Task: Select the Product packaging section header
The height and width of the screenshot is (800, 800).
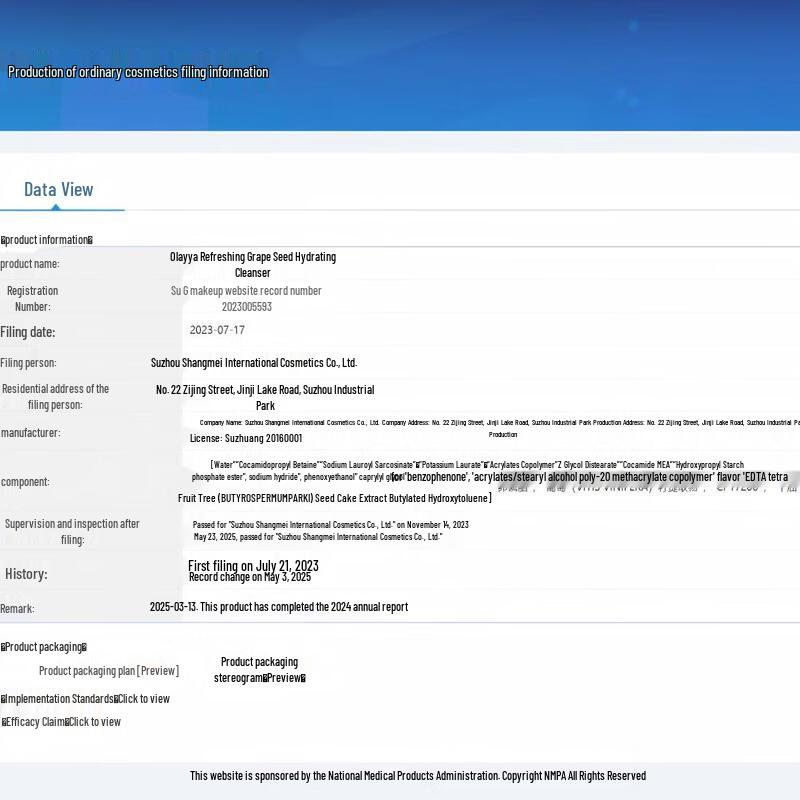Action: click(43, 647)
